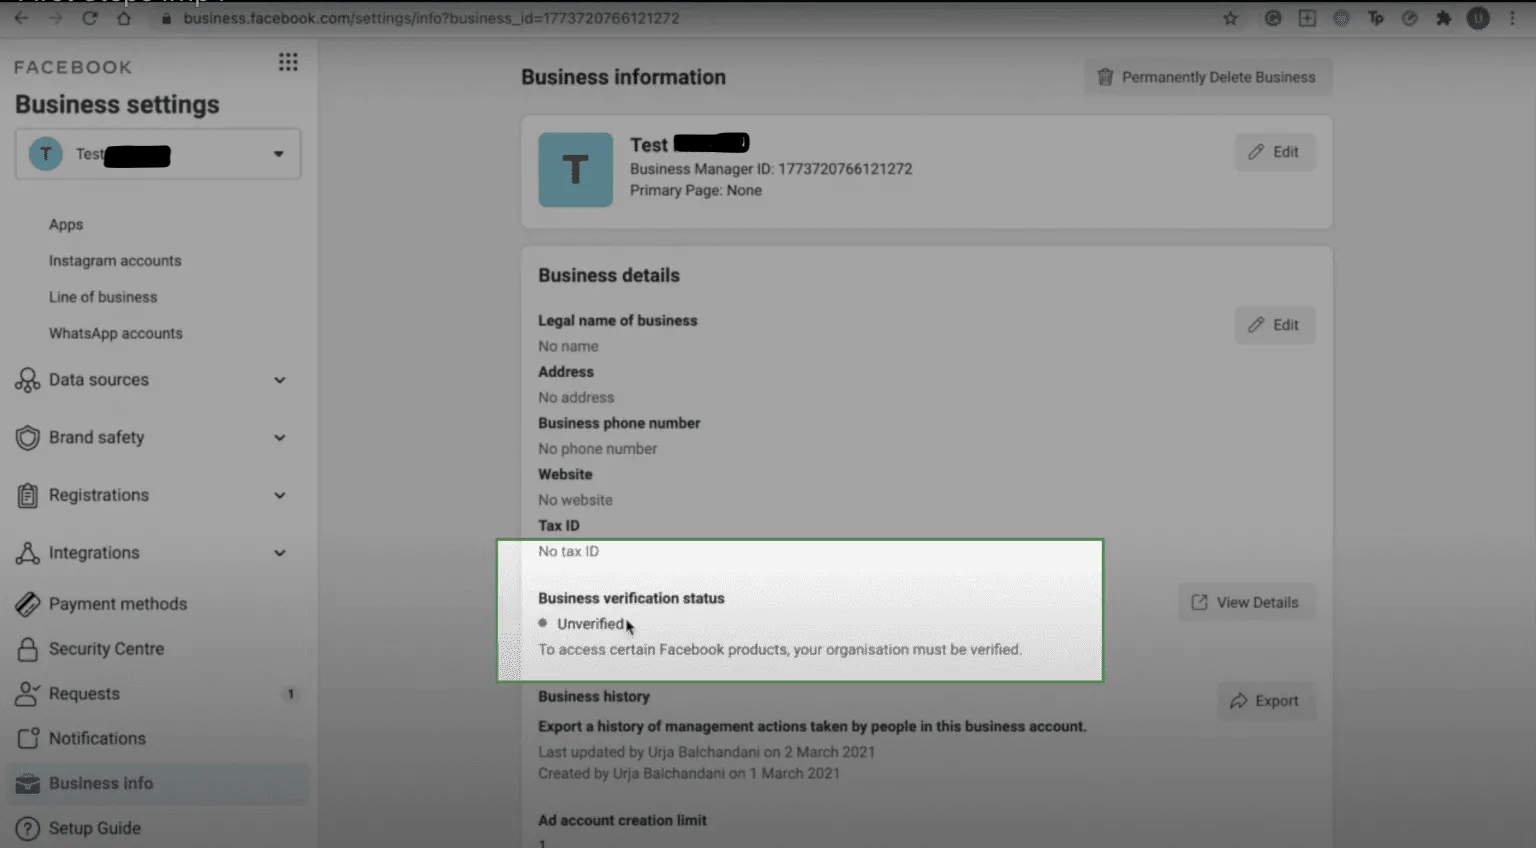Click View Details for business verification
This screenshot has width=1536, height=848.
(x=1245, y=602)
